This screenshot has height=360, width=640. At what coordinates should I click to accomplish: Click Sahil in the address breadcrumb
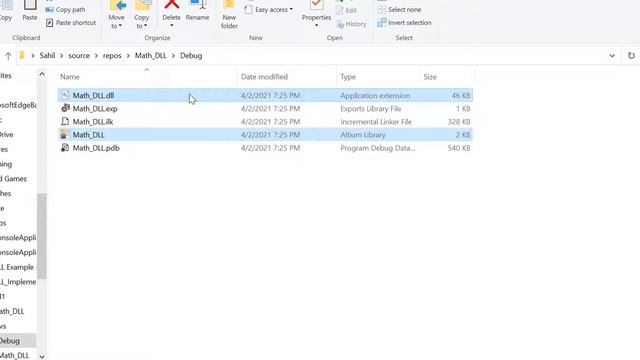point(47,56)
